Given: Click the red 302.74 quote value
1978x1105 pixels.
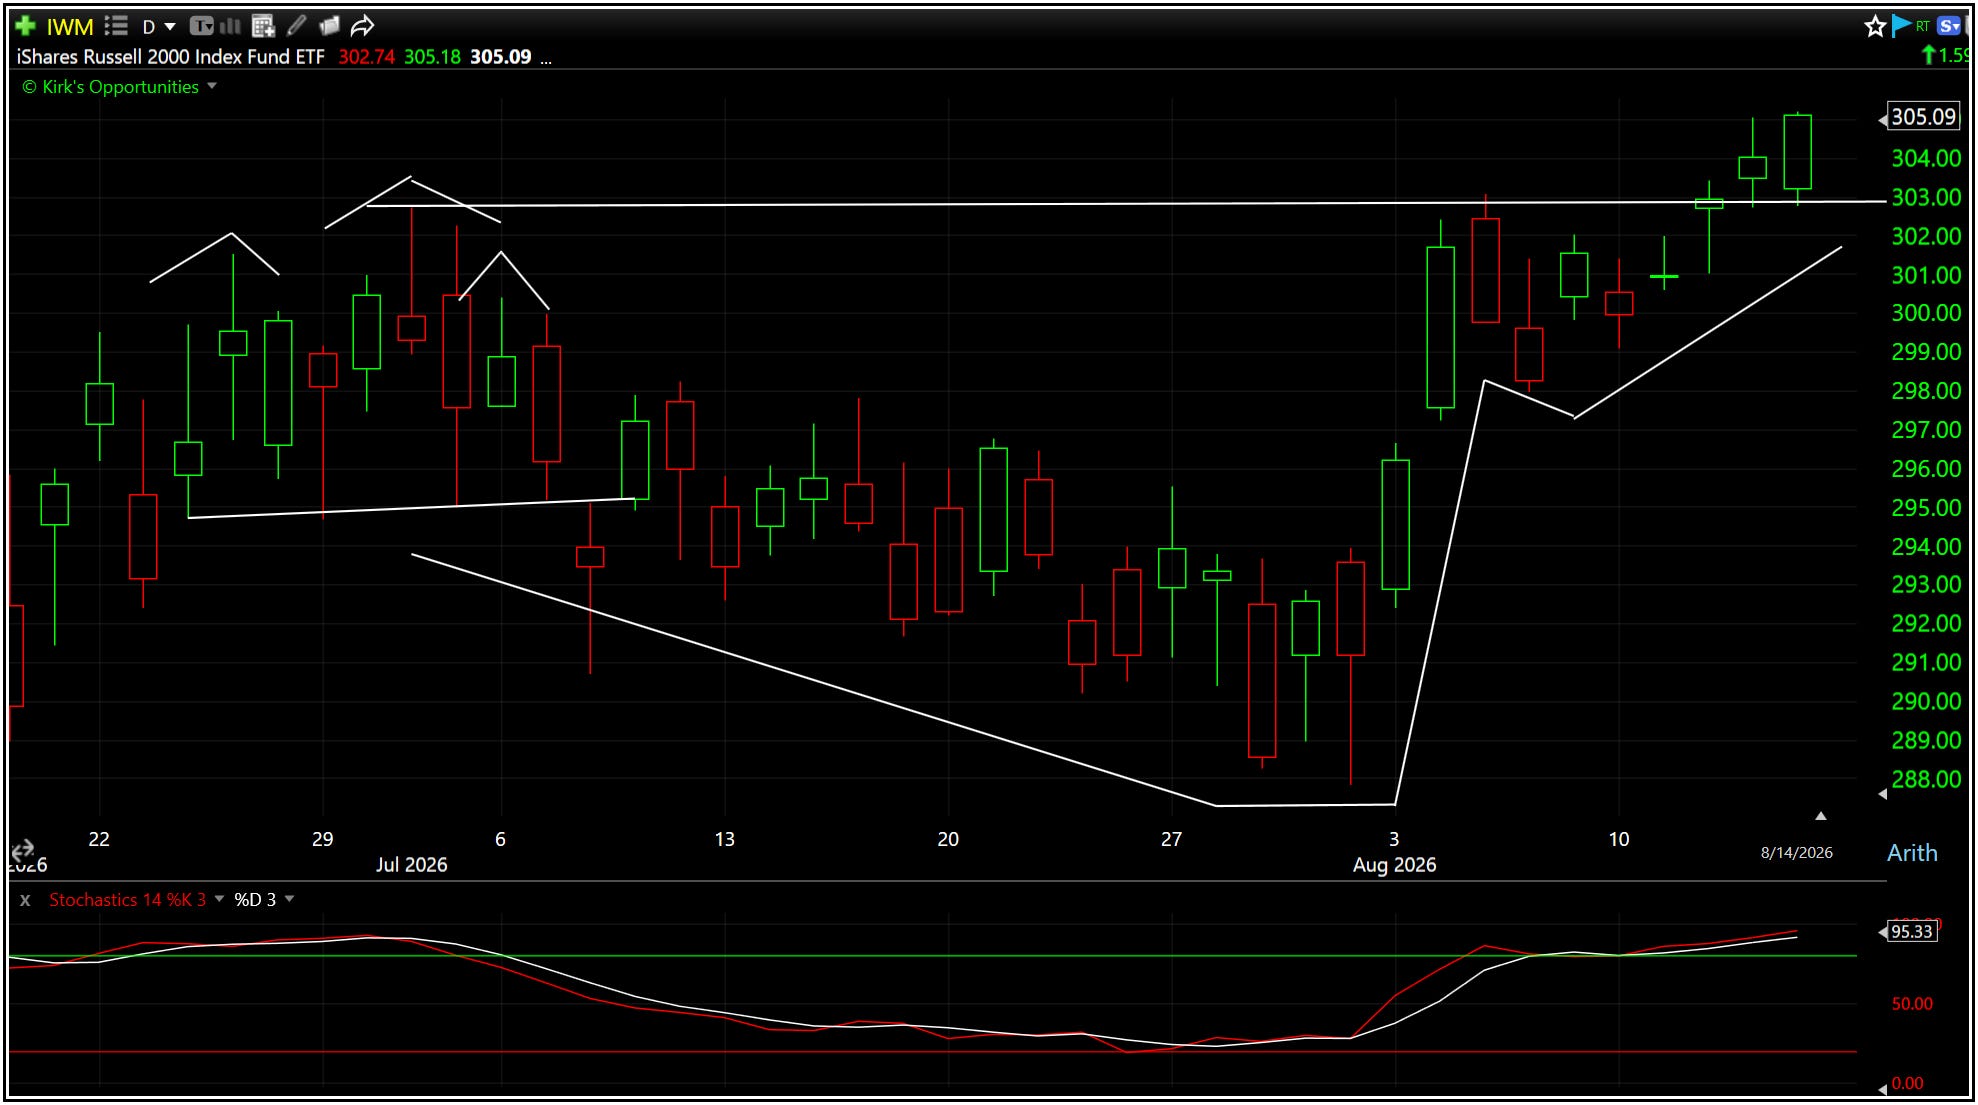Looking at the screenshot, I should (x=366, y=57).
